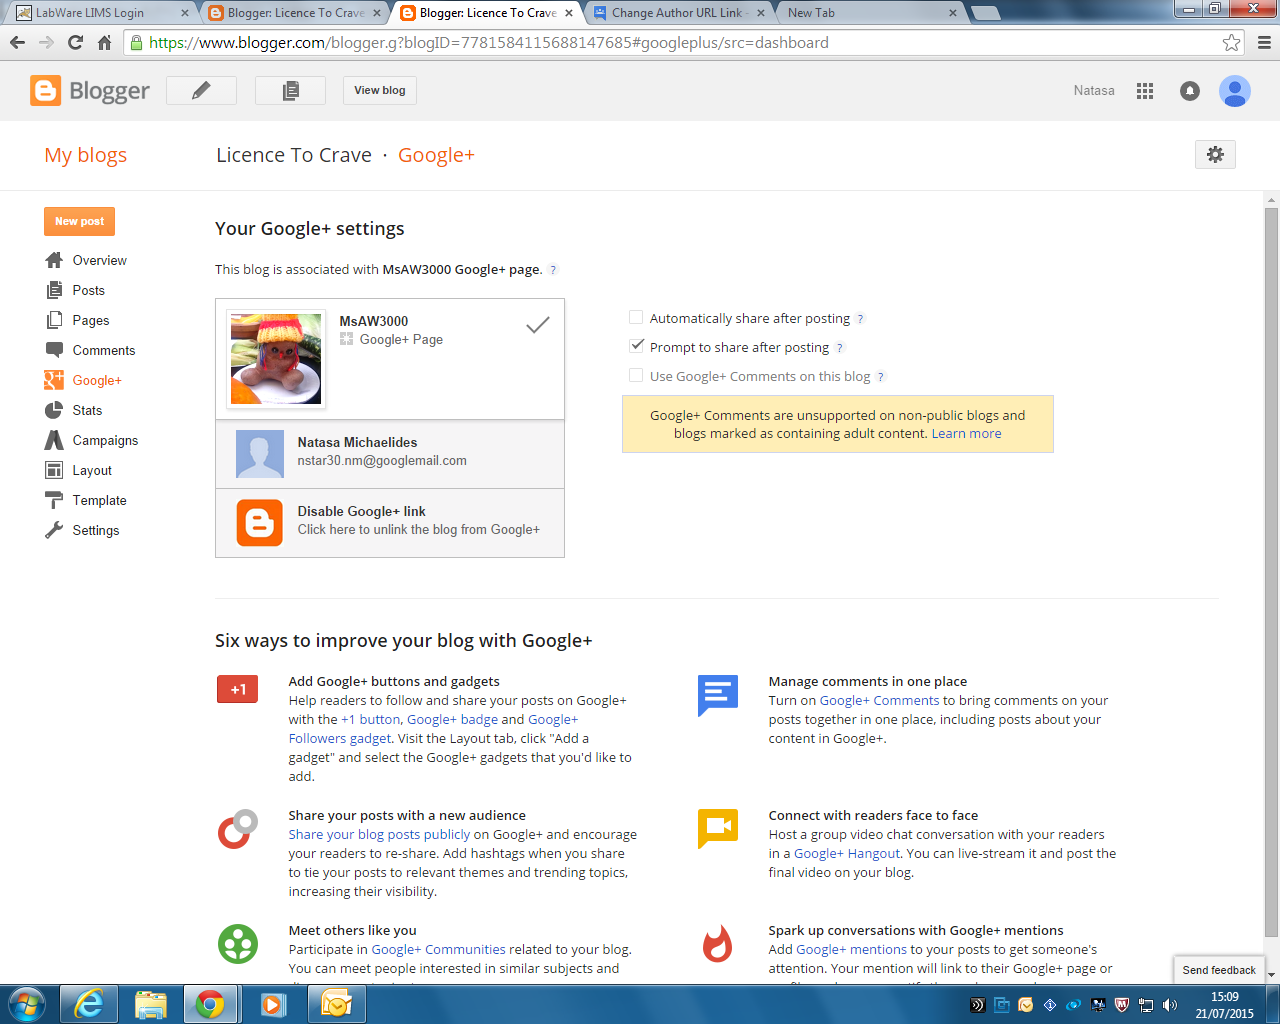
Task: Click Share your blog posts publicly link
Action: pyautogui.click(x=379, y=834)
